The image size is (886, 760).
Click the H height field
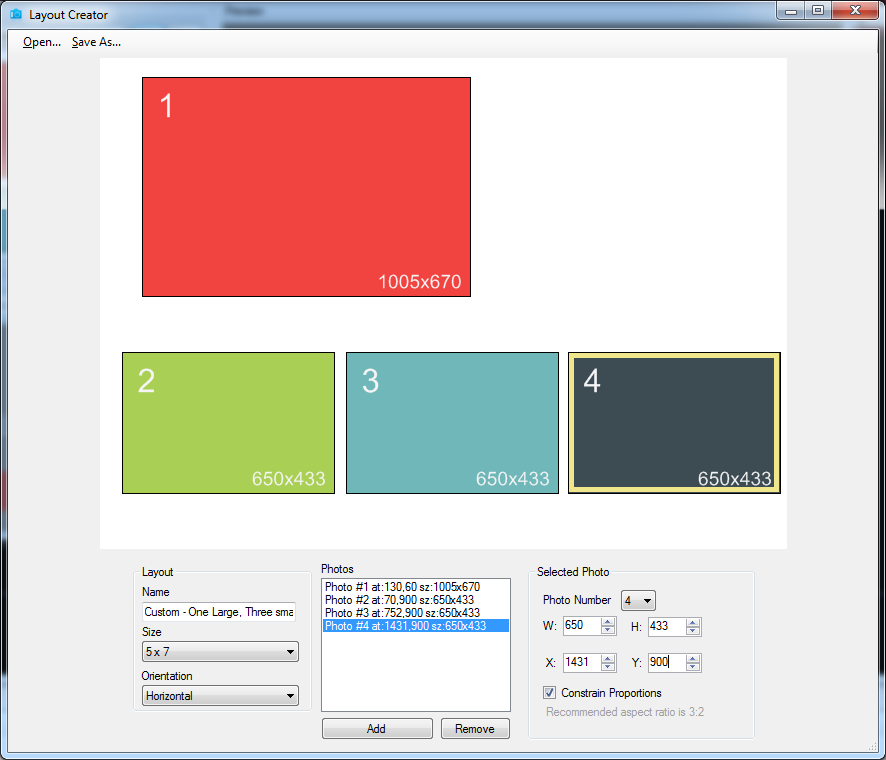pos(667,626)
